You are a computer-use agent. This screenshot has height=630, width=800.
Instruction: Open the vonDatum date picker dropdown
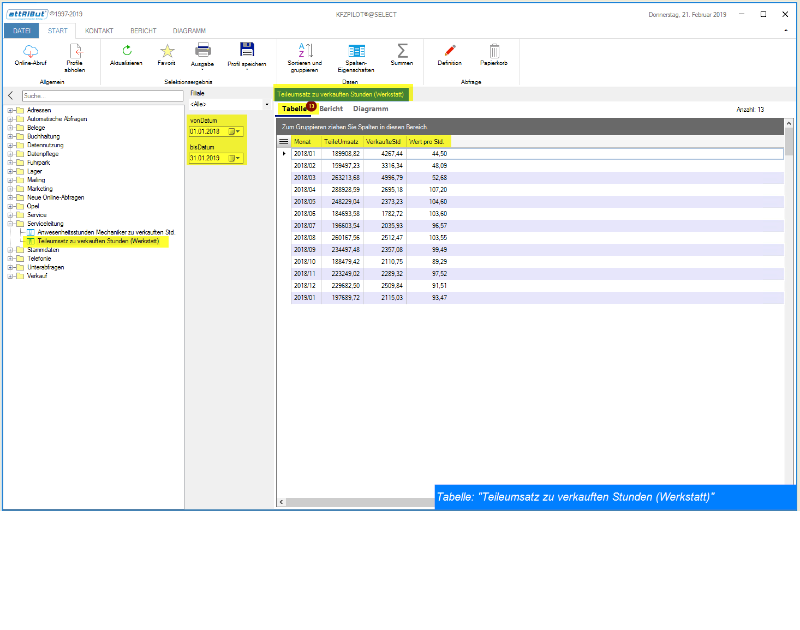[235, 131]
